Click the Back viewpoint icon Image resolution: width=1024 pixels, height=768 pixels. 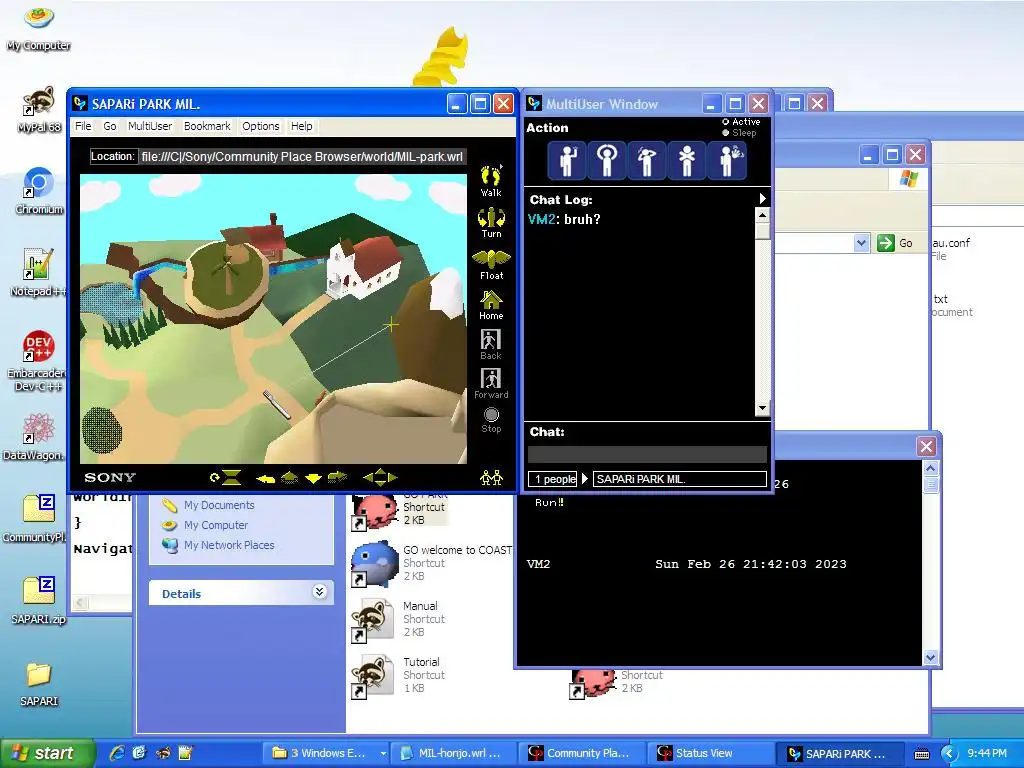point(491,345)
